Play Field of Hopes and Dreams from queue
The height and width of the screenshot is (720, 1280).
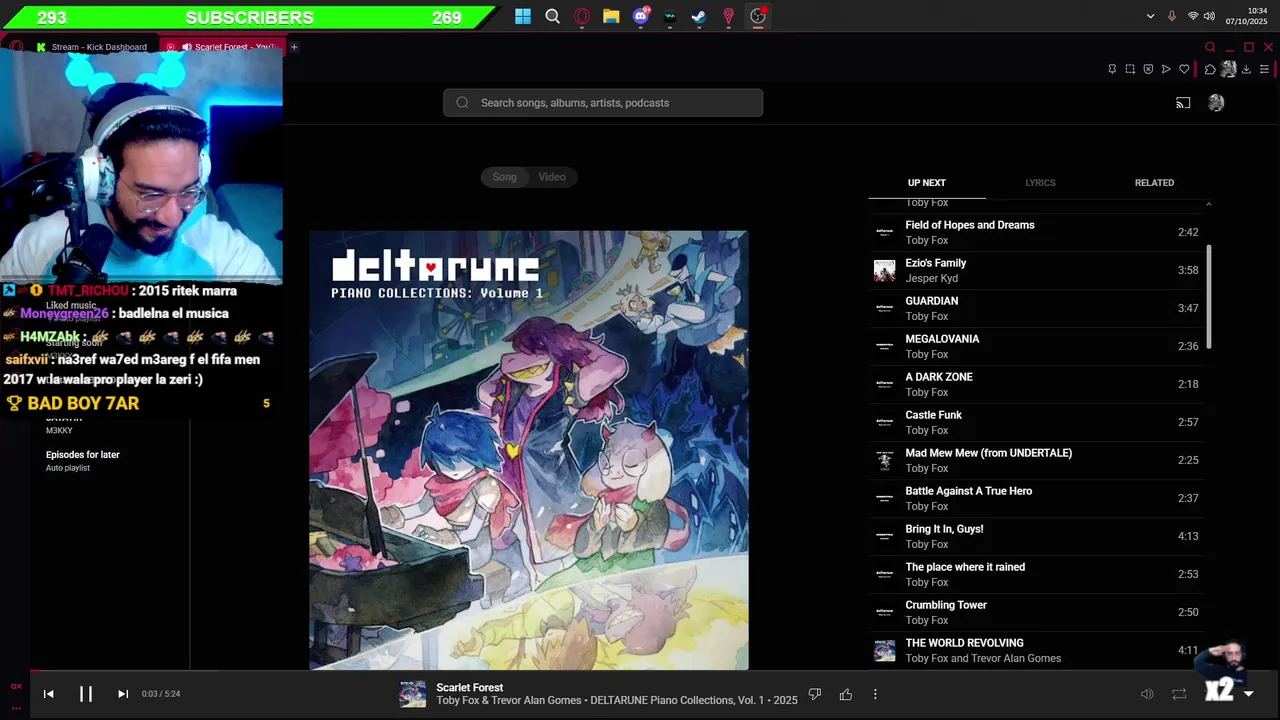(x=1036, y=232)
